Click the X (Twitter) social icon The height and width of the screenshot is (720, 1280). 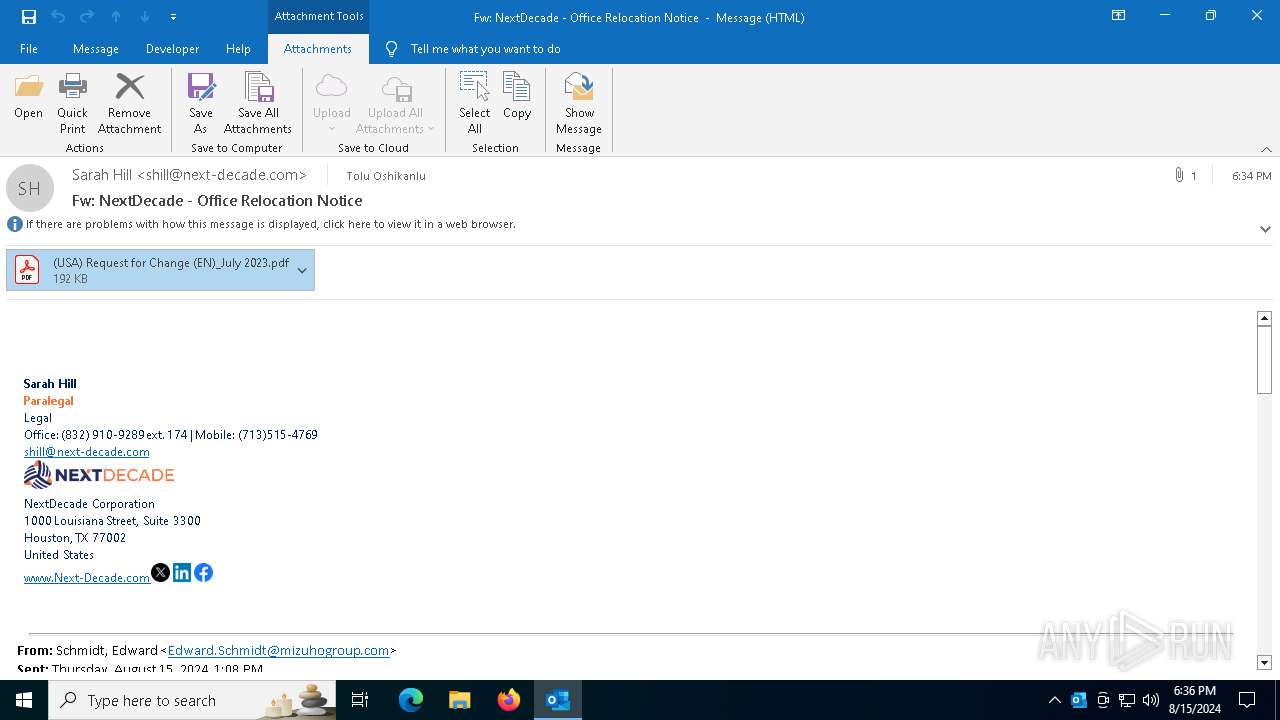click(160, 573)
